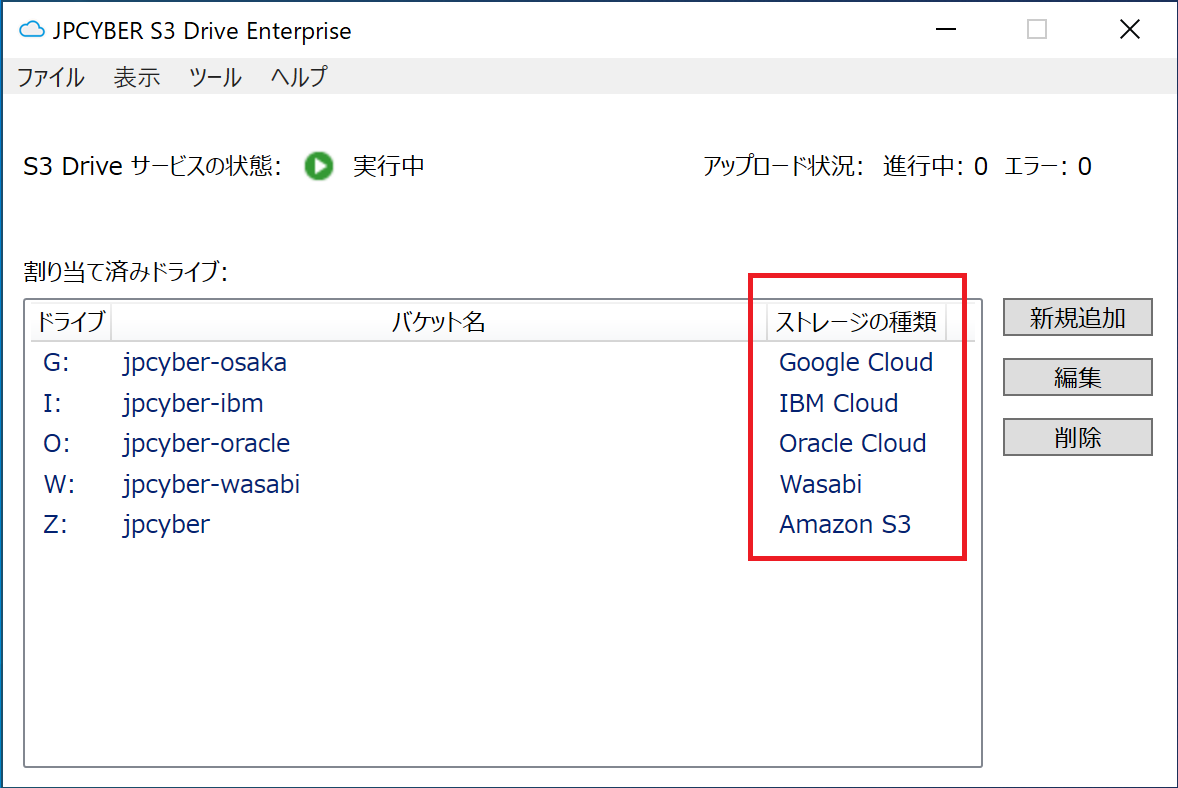
Task: Click Amazon S3 storage type cell
Action: [844, 524]
